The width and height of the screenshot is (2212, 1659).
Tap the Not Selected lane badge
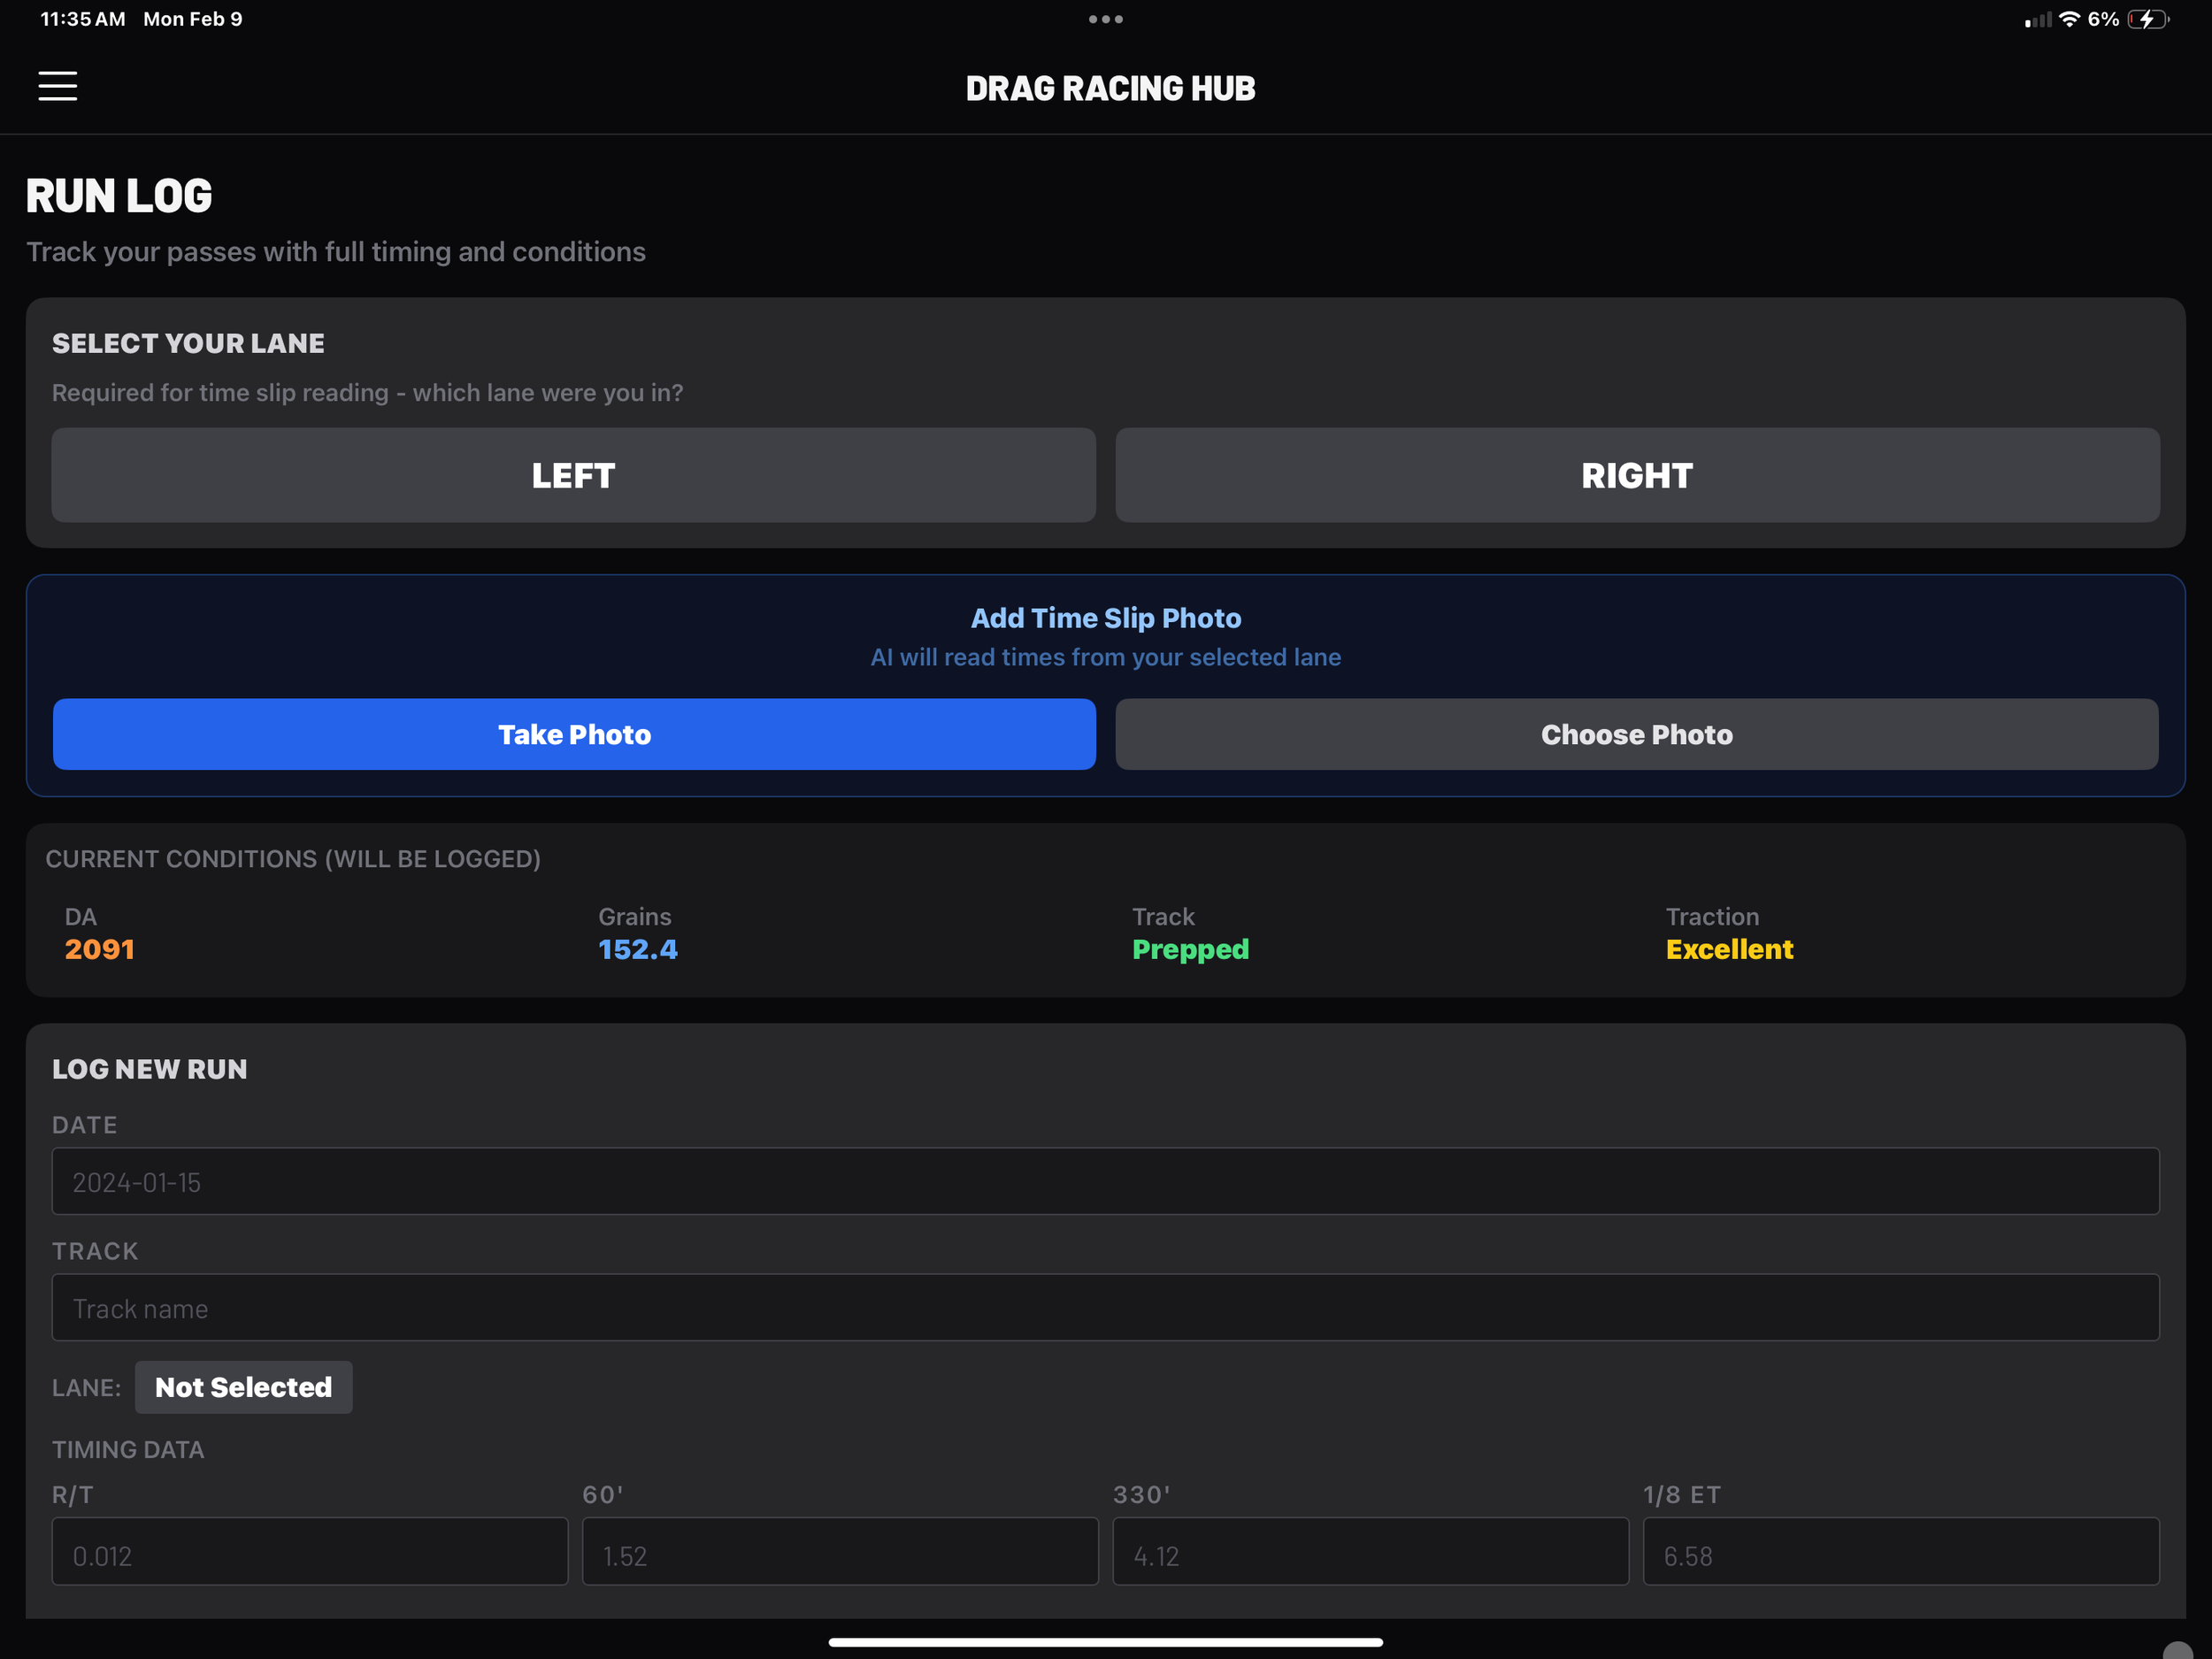243,1387
